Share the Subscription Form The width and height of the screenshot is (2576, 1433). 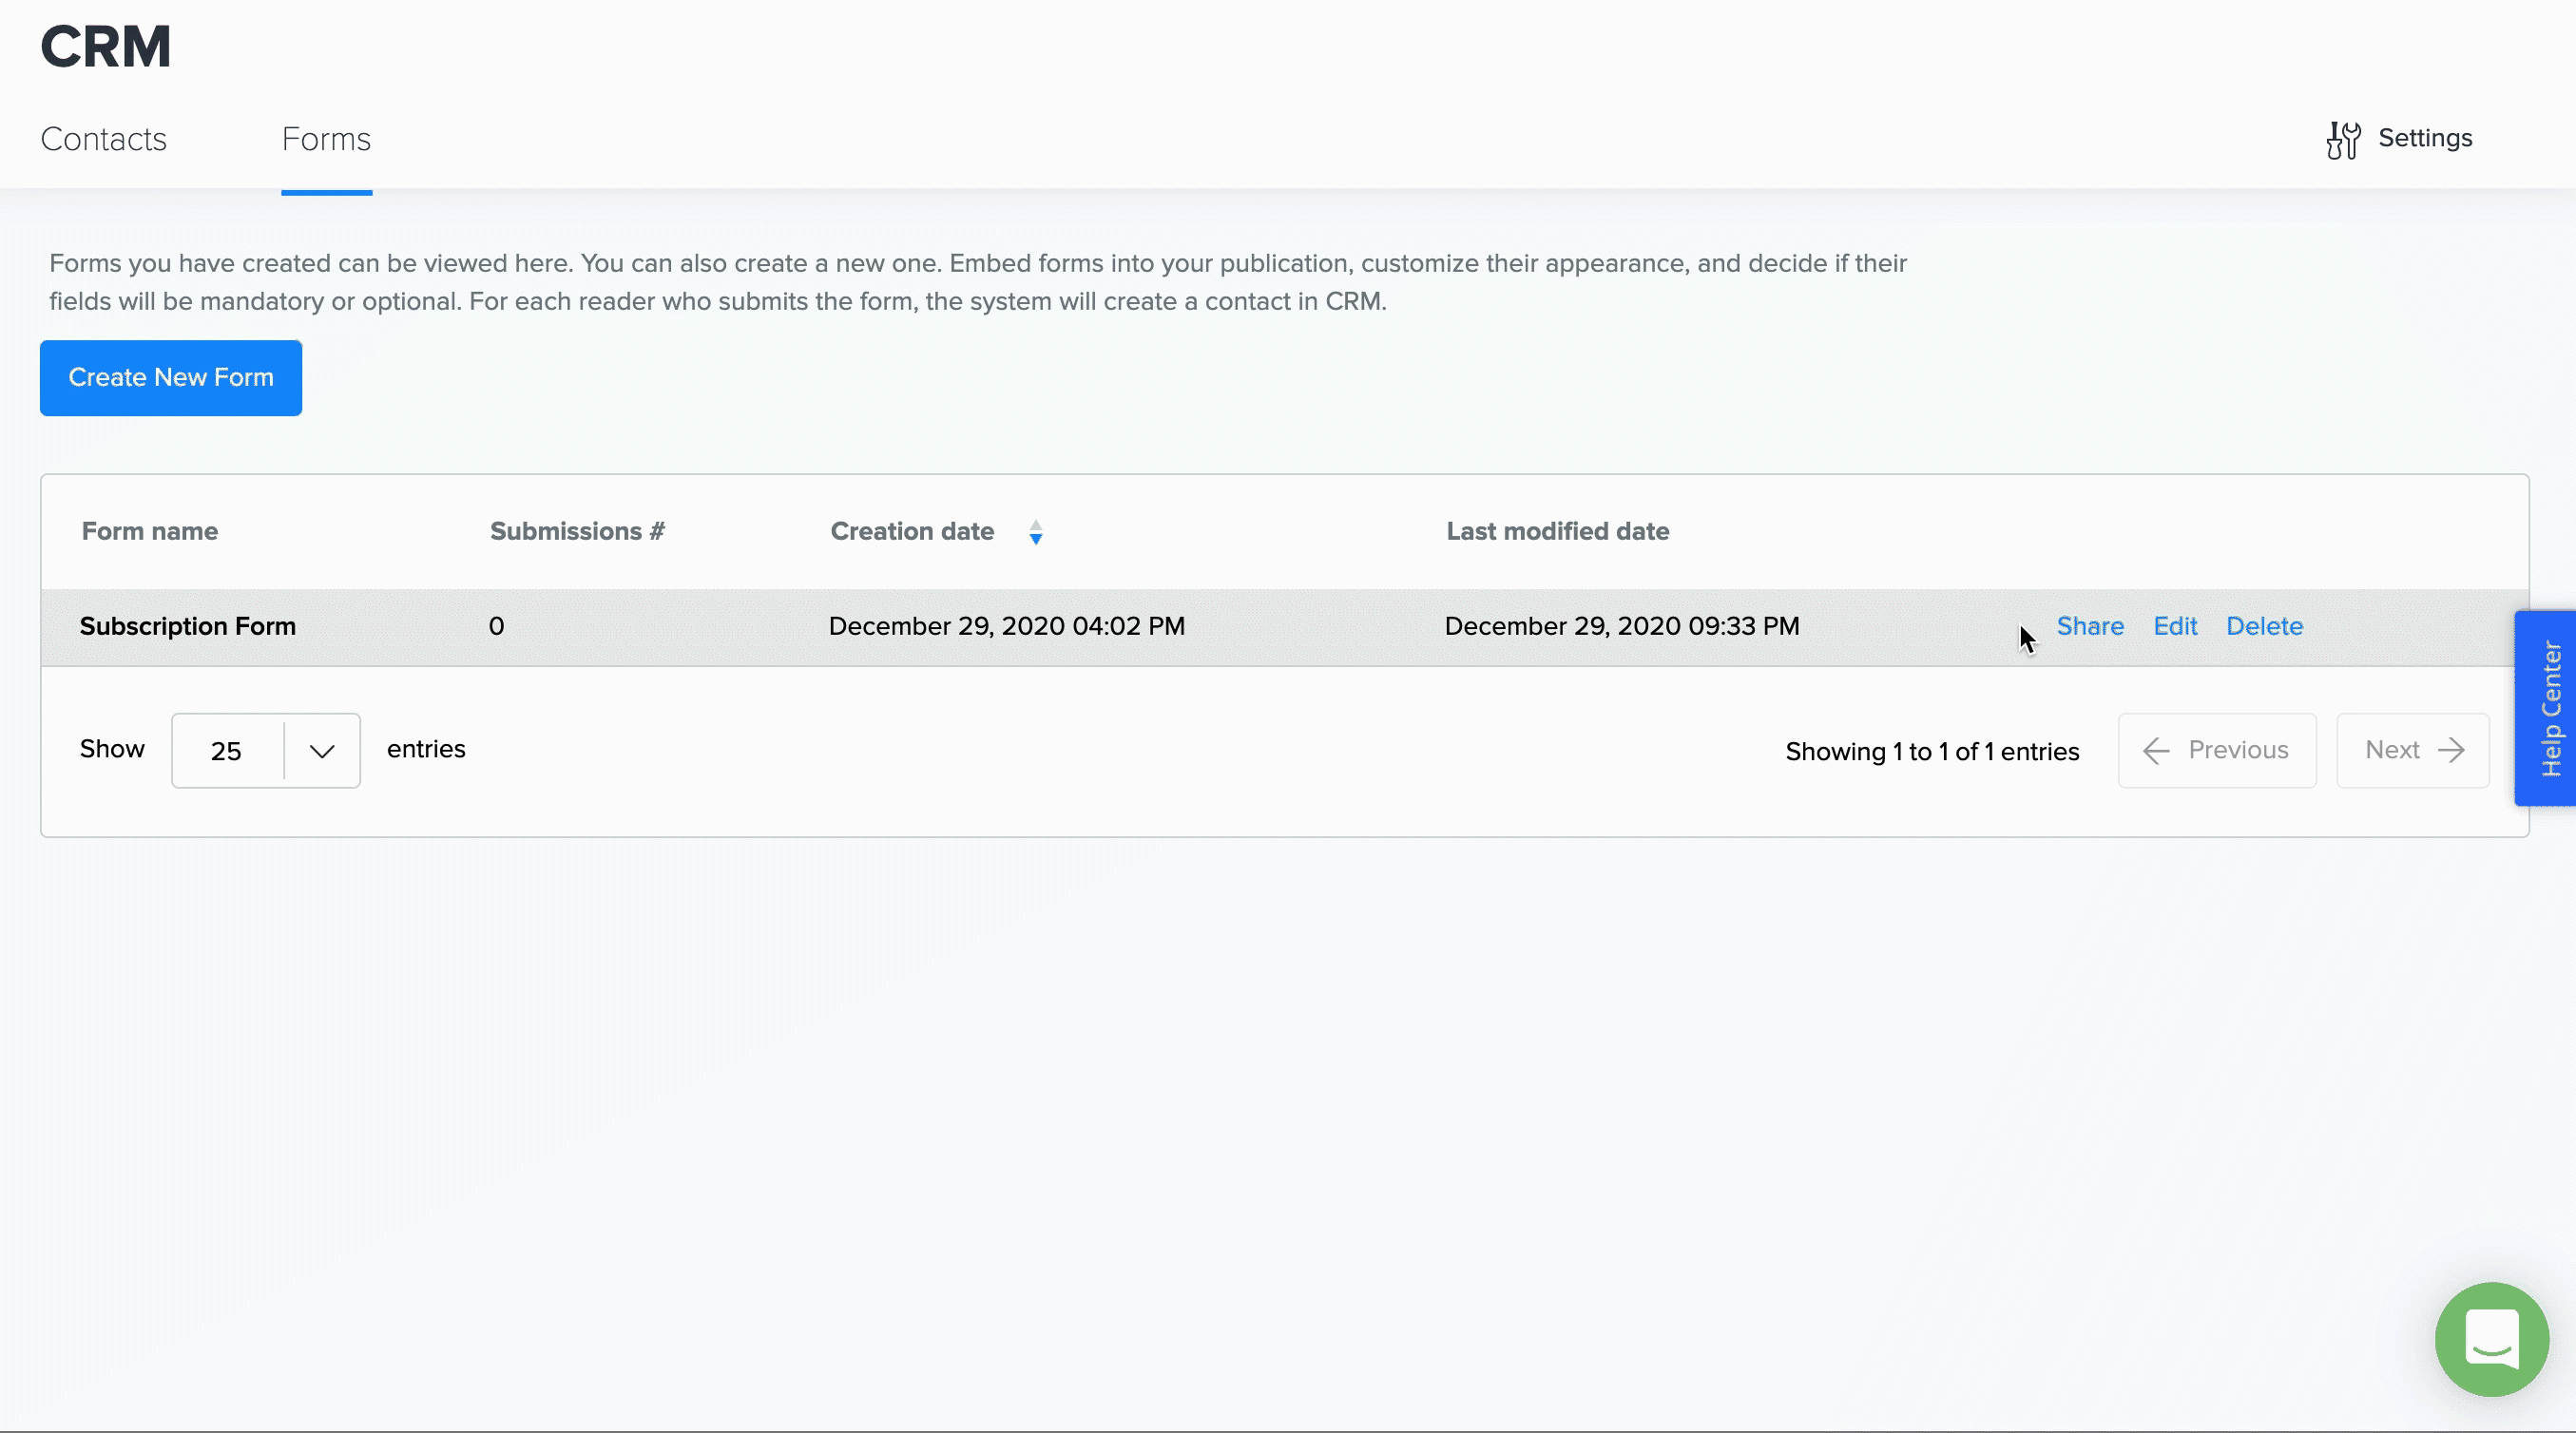[x=2089, y=626]
